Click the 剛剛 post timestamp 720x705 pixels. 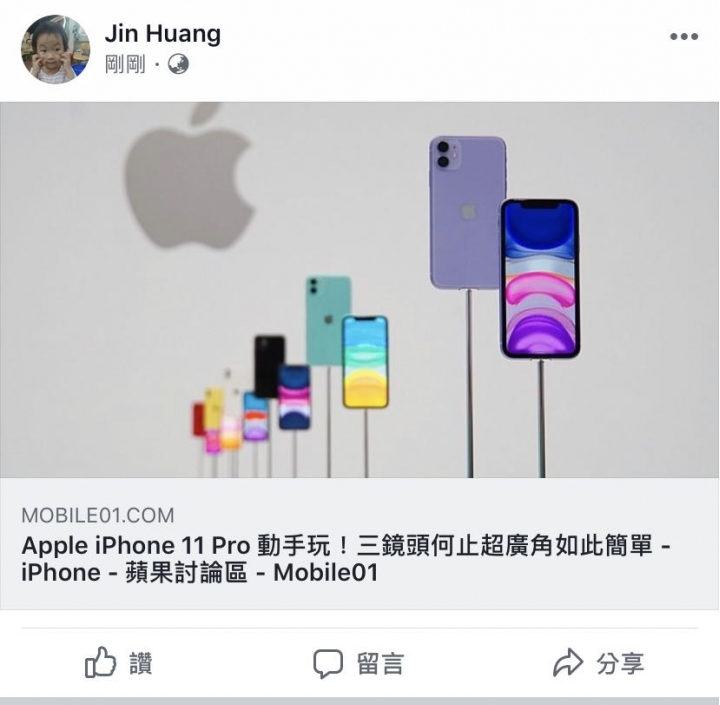125,64
